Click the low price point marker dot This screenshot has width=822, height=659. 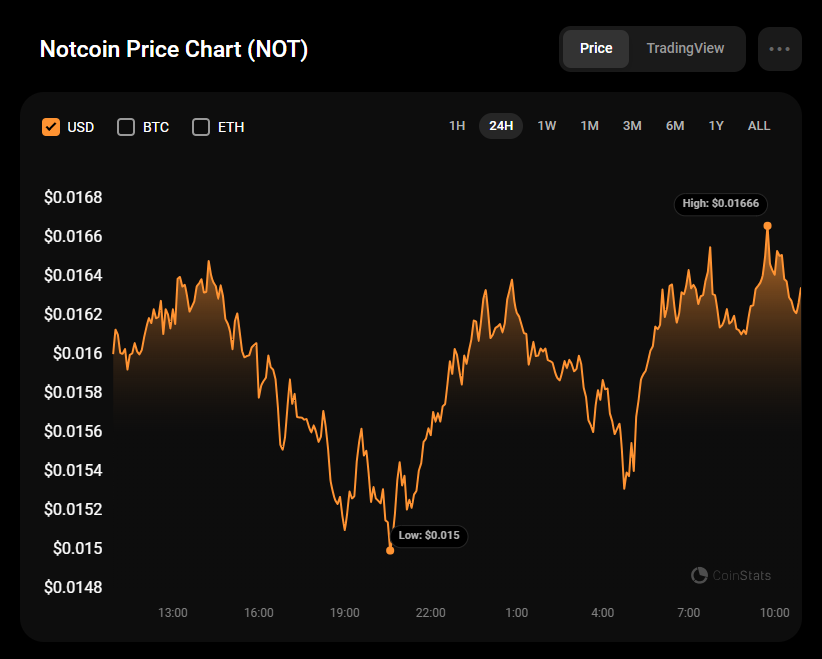point(390,550)
